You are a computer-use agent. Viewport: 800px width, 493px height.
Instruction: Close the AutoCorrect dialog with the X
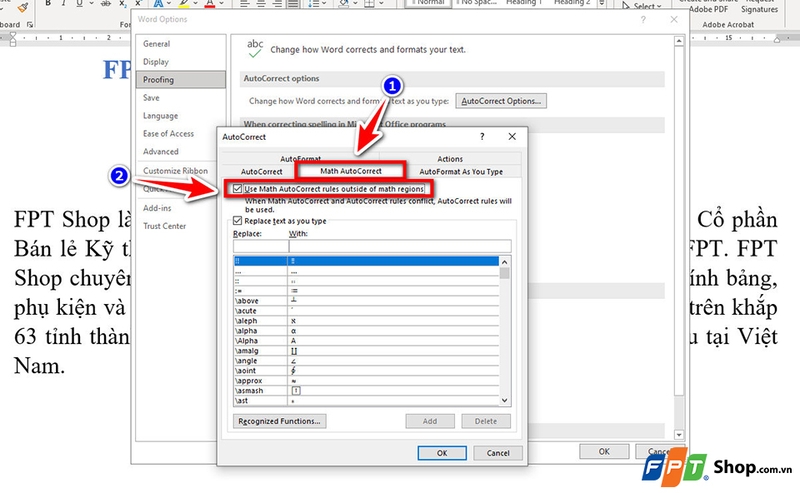click(x=511, y=135)
